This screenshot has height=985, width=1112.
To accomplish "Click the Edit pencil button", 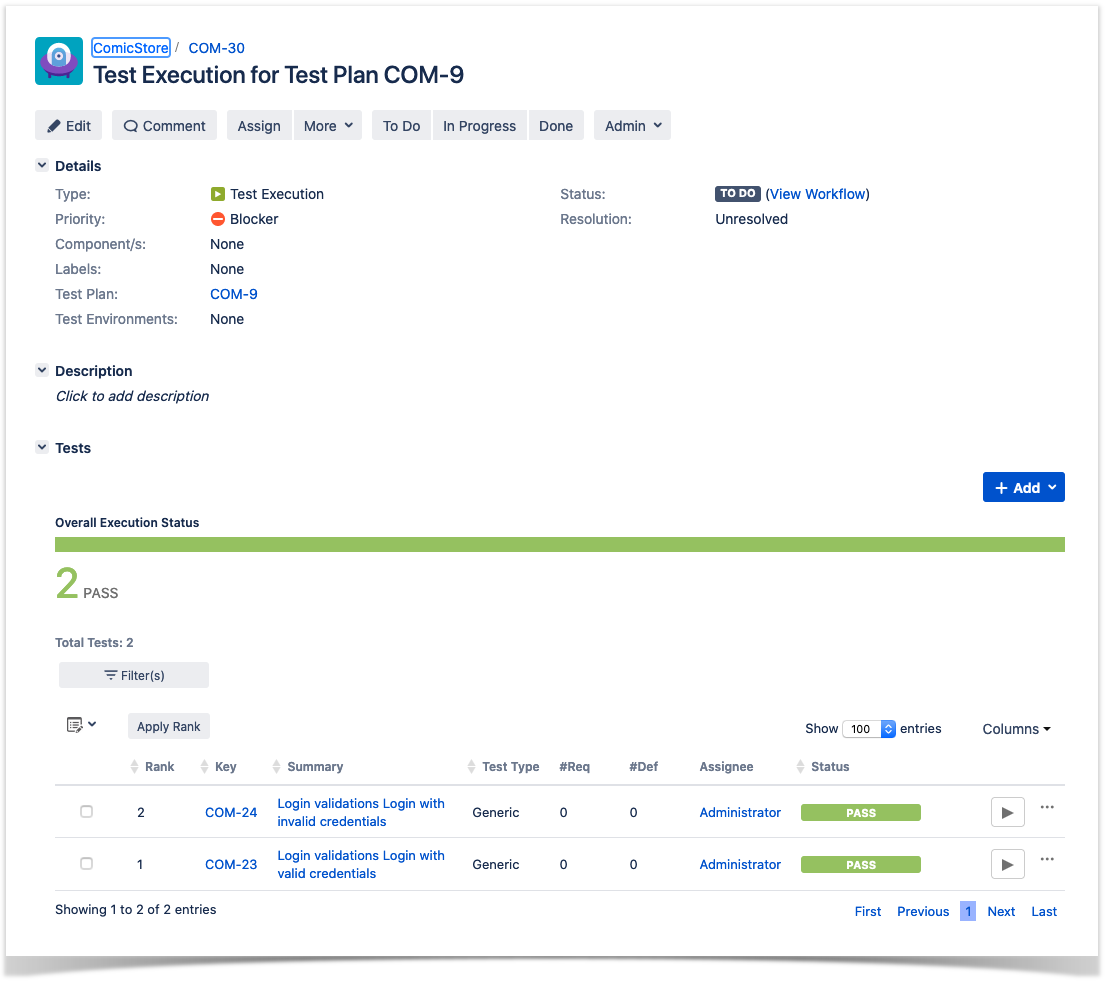I will coord(69,126).
